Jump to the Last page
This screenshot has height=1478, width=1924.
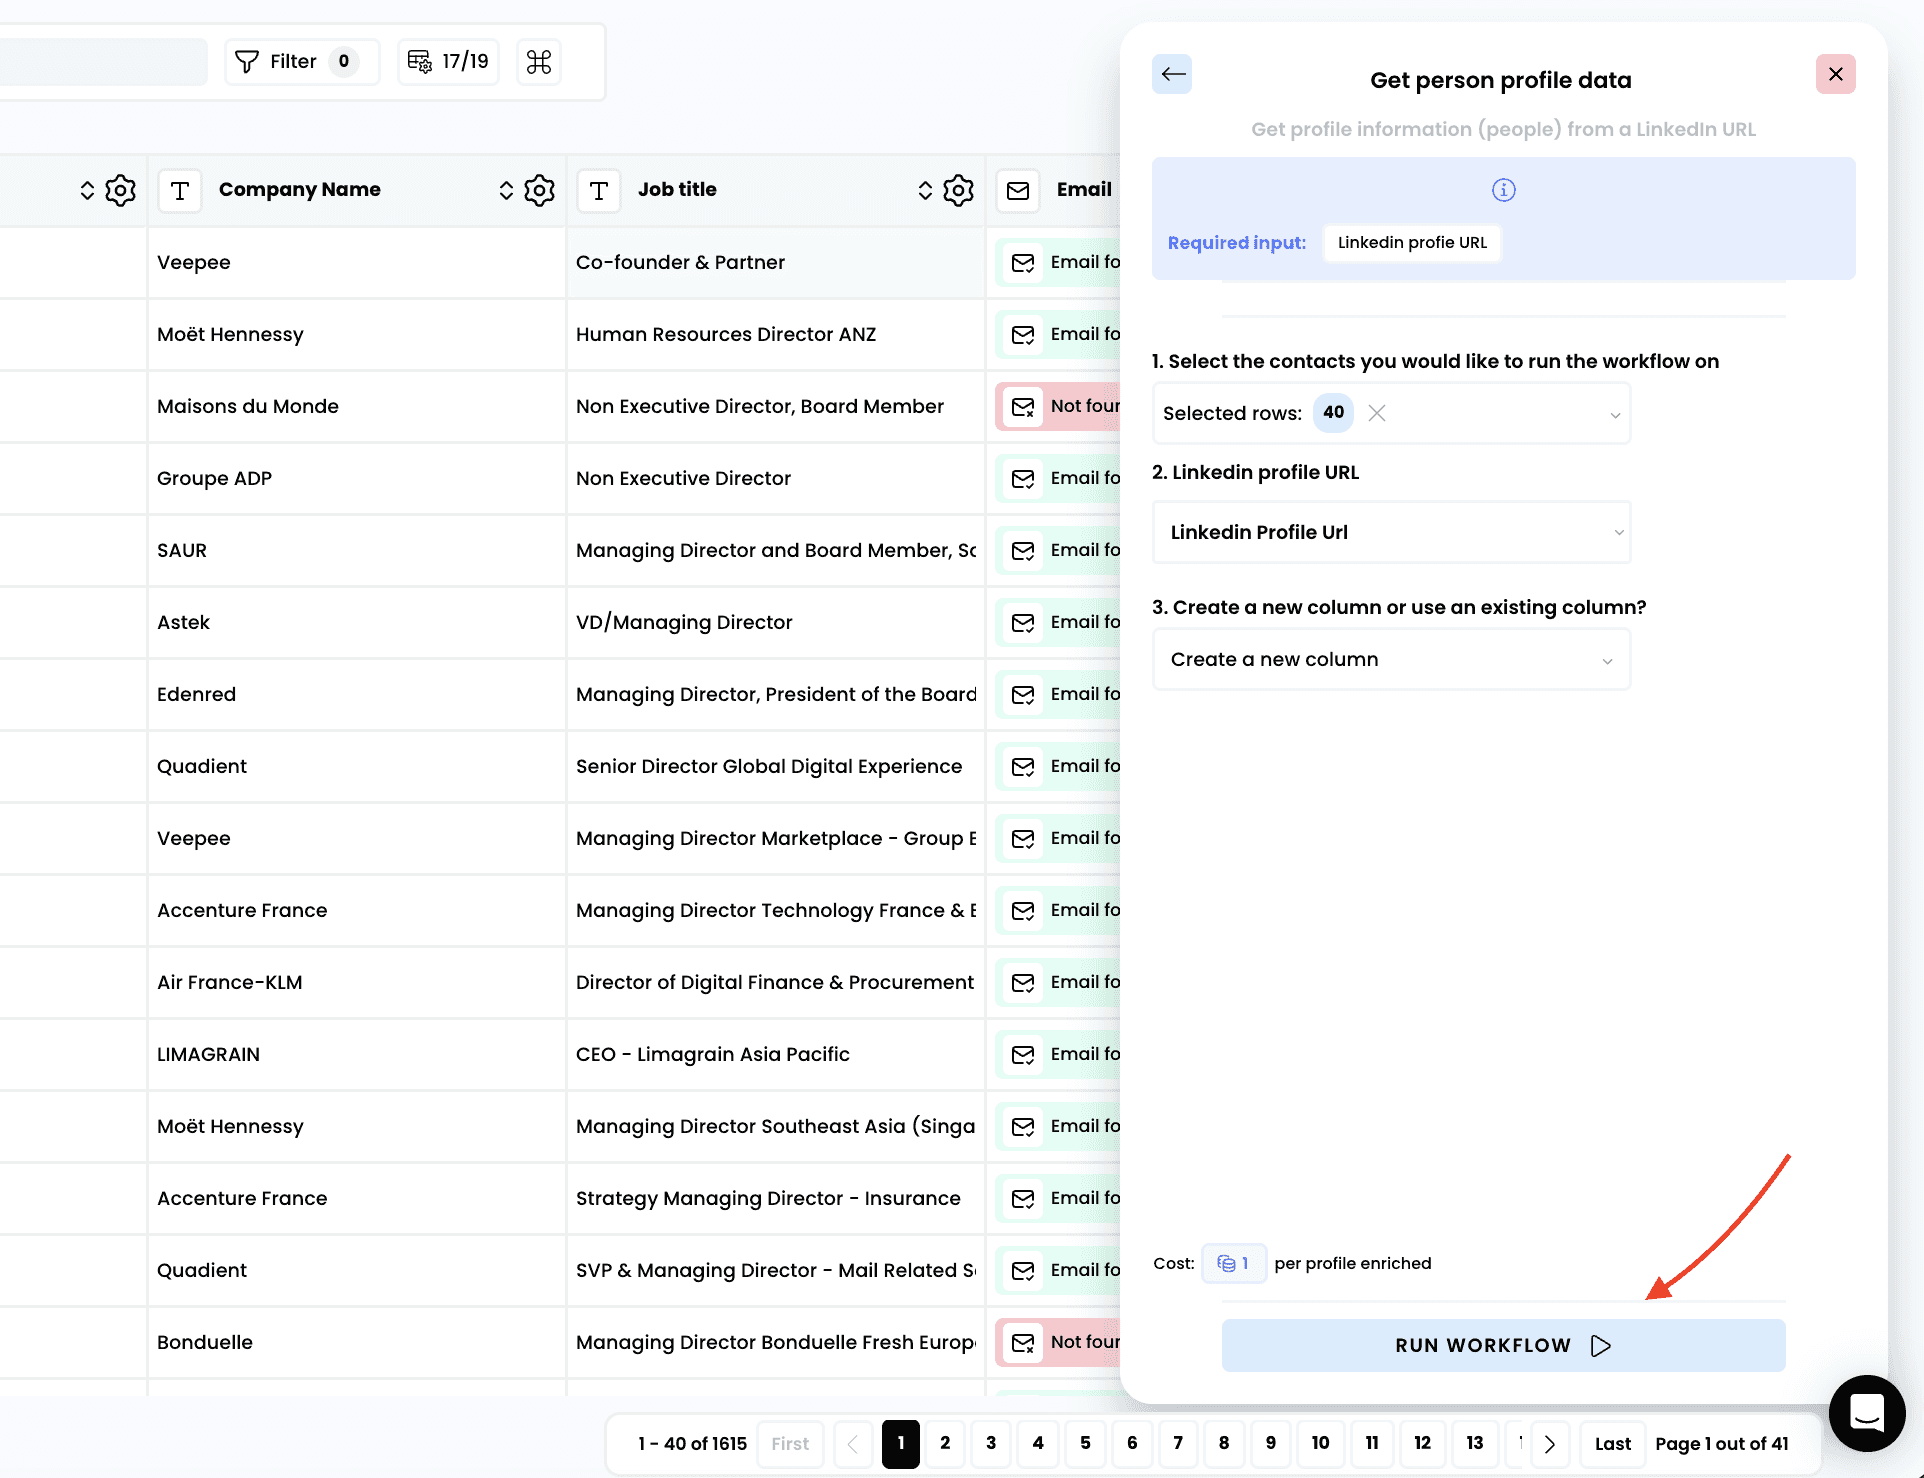(x=1612, y=1444)
